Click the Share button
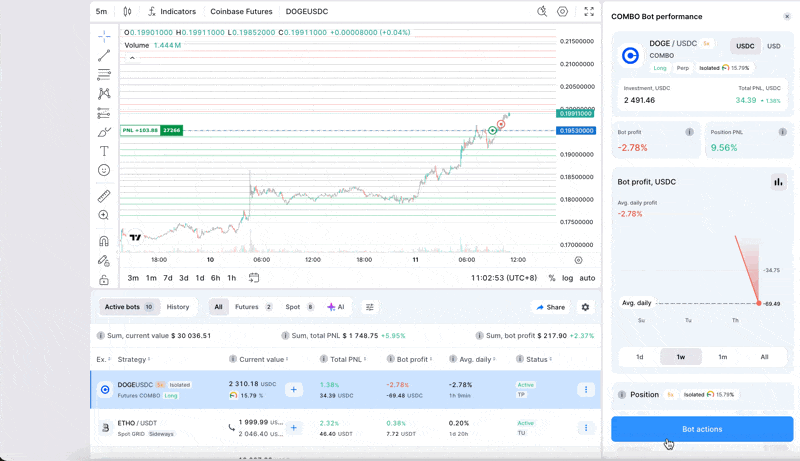800x461 pixels. (550, 307)
